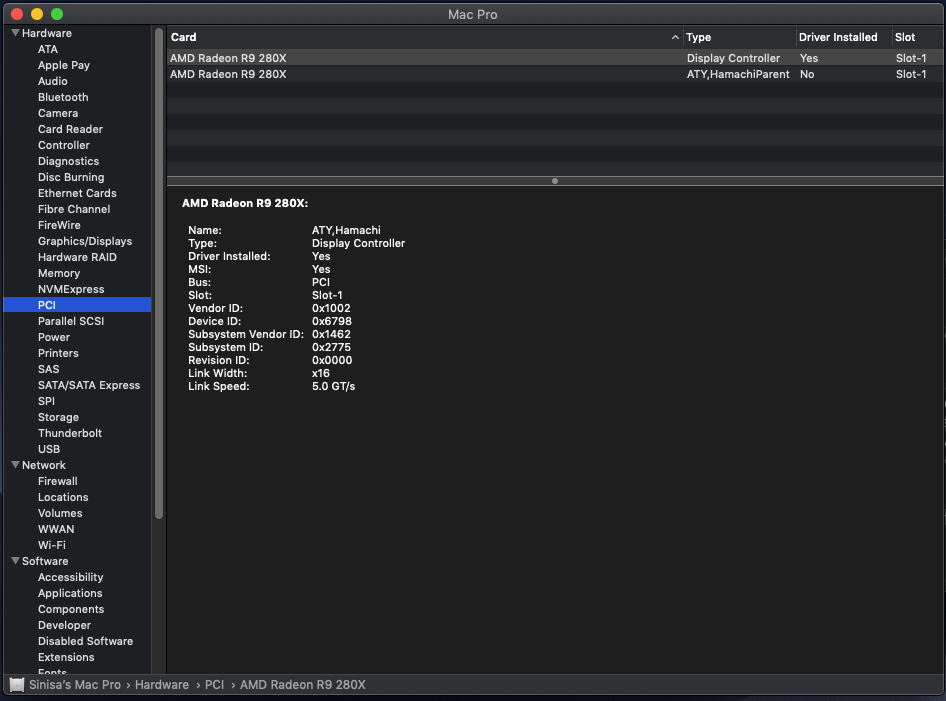Viewport: 946px width, 701px height.
Task: Open the Apple Pay sidebar entry
Action: [x=64, y=65]
